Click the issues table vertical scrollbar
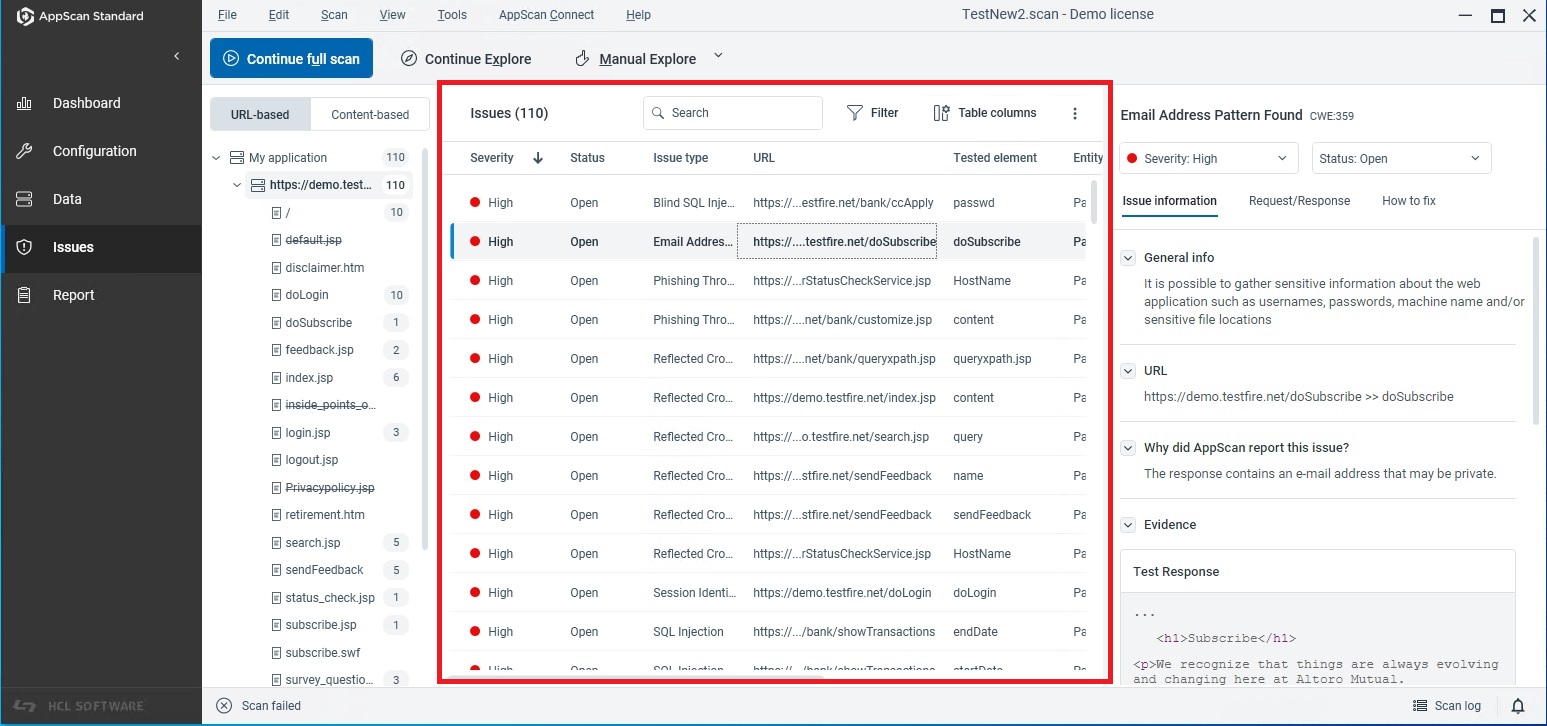1547x726 pixels. coord(1092,202)
